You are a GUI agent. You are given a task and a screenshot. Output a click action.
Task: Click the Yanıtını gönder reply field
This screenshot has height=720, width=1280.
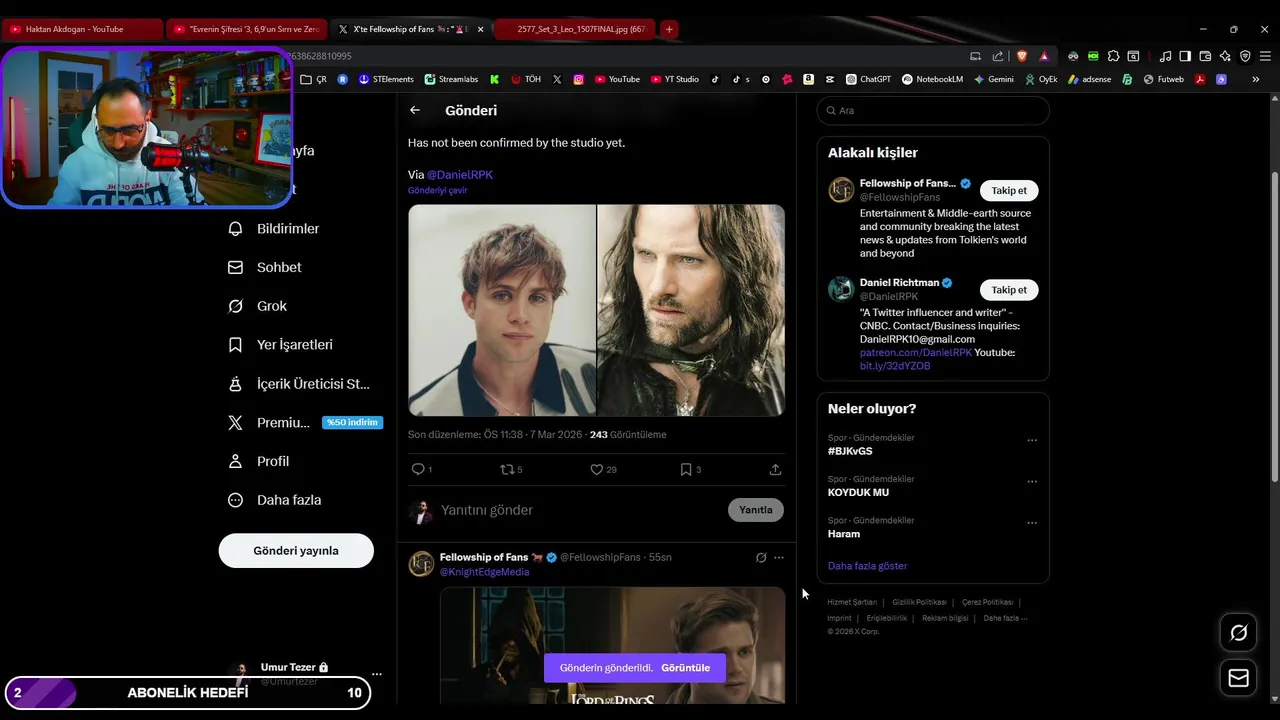[580, 510]
